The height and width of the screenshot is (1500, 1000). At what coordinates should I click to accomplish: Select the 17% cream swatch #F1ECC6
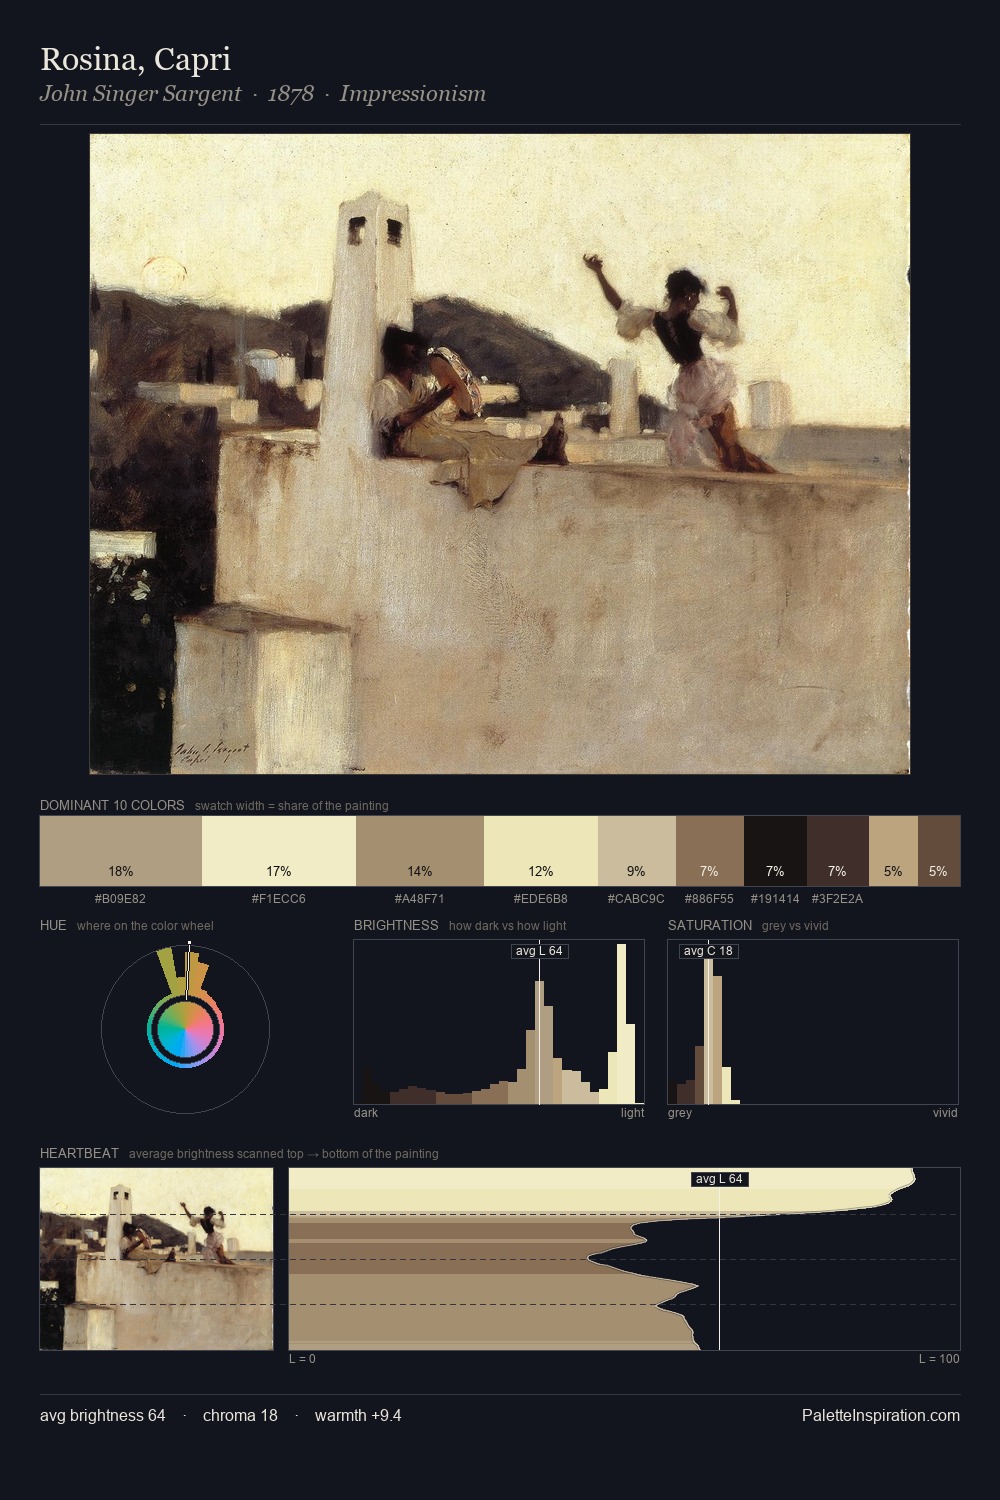(x=279, y=851)
